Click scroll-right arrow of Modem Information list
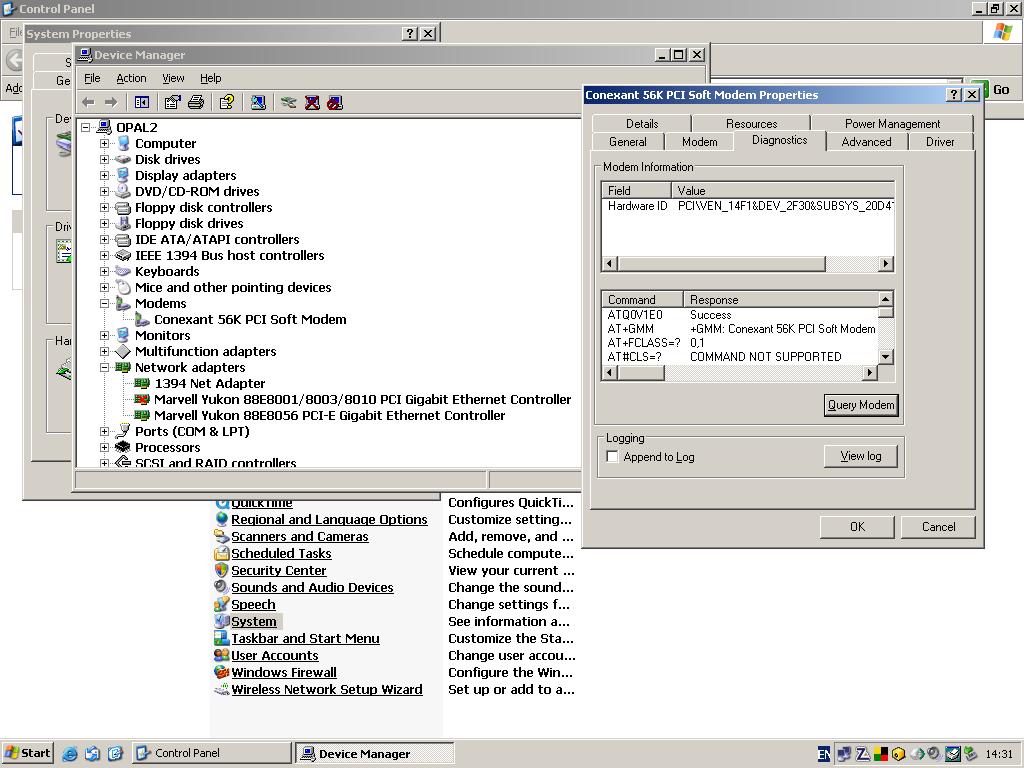This screenshot has height=768, width=1024. [x=886, y=264]
